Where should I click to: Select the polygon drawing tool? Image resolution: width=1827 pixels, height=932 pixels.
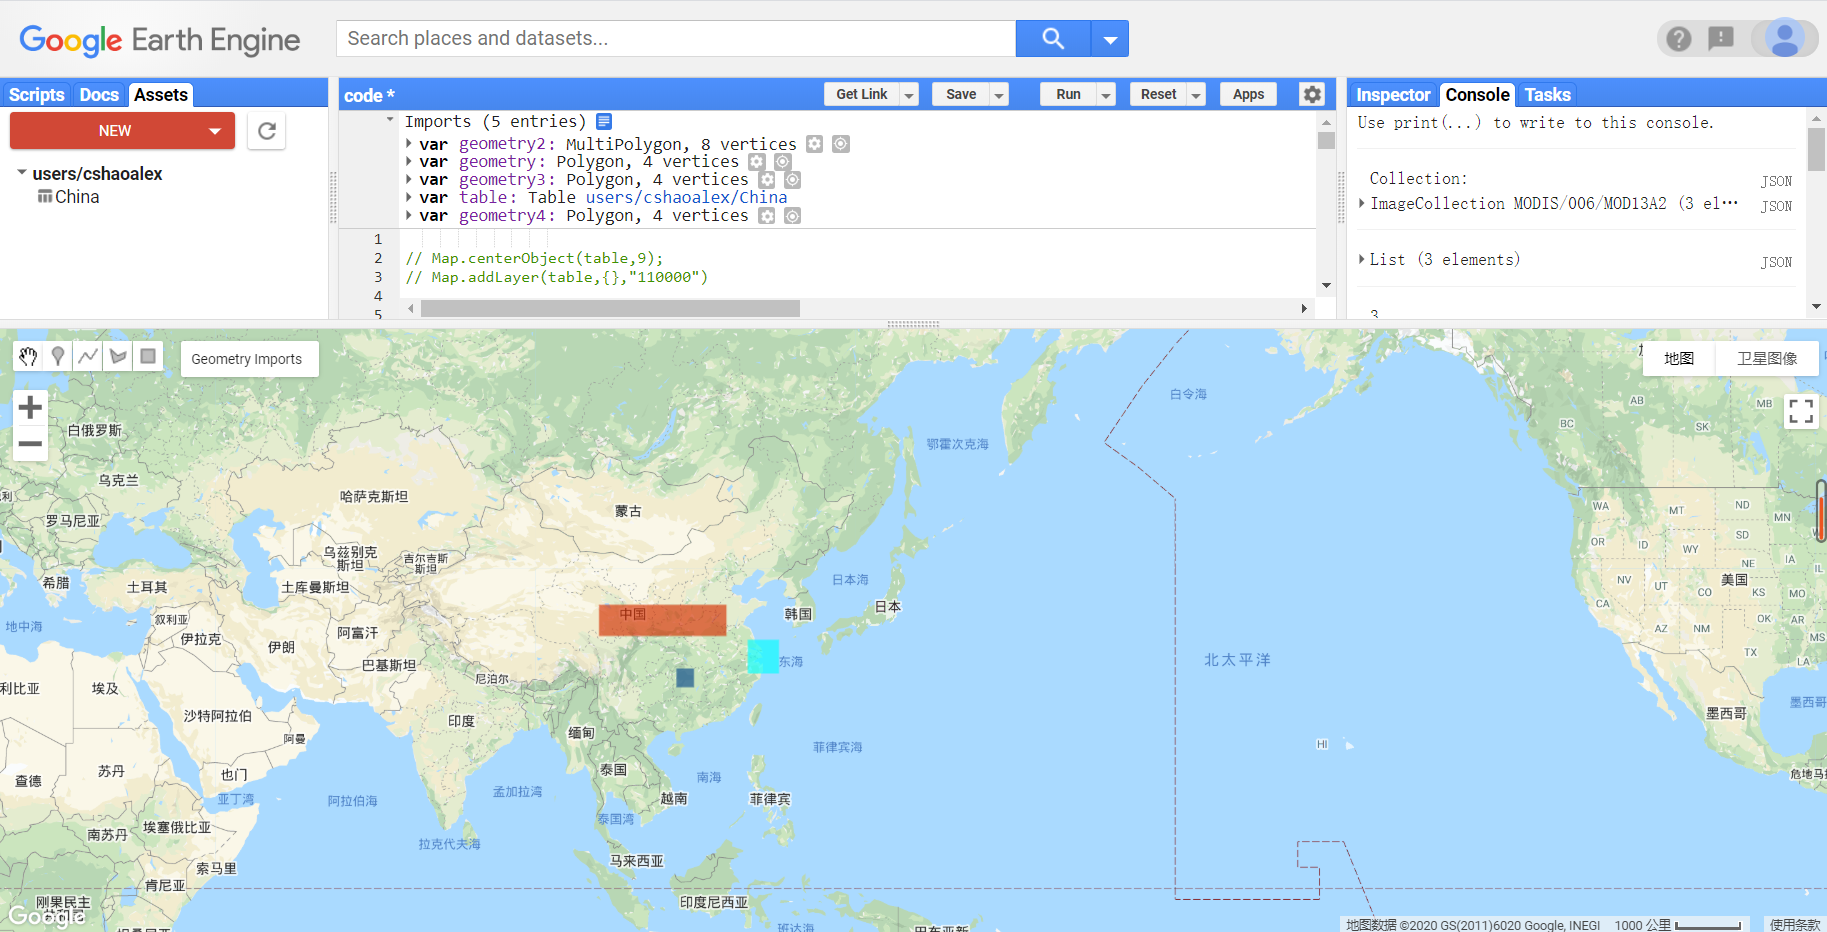click(117, 356)
